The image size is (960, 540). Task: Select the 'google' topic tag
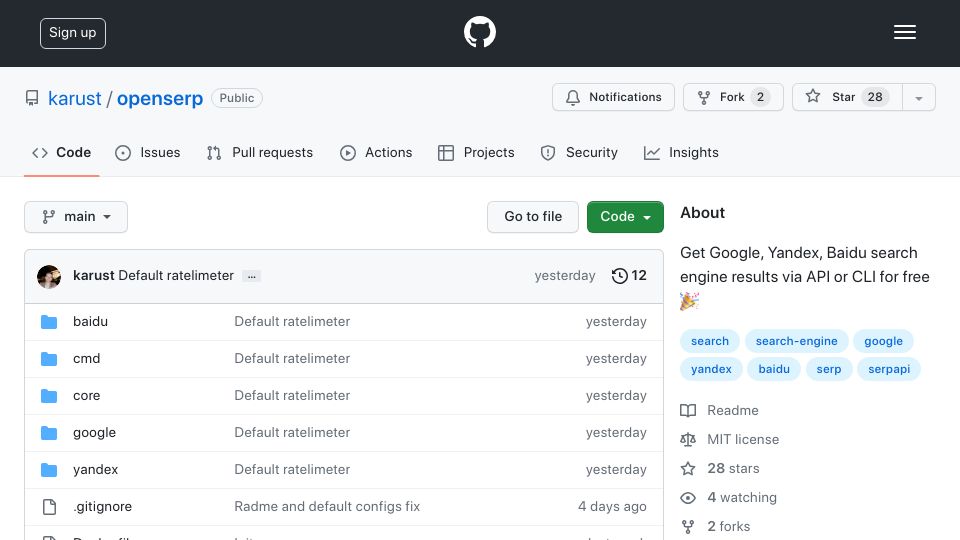coord(883,341)
